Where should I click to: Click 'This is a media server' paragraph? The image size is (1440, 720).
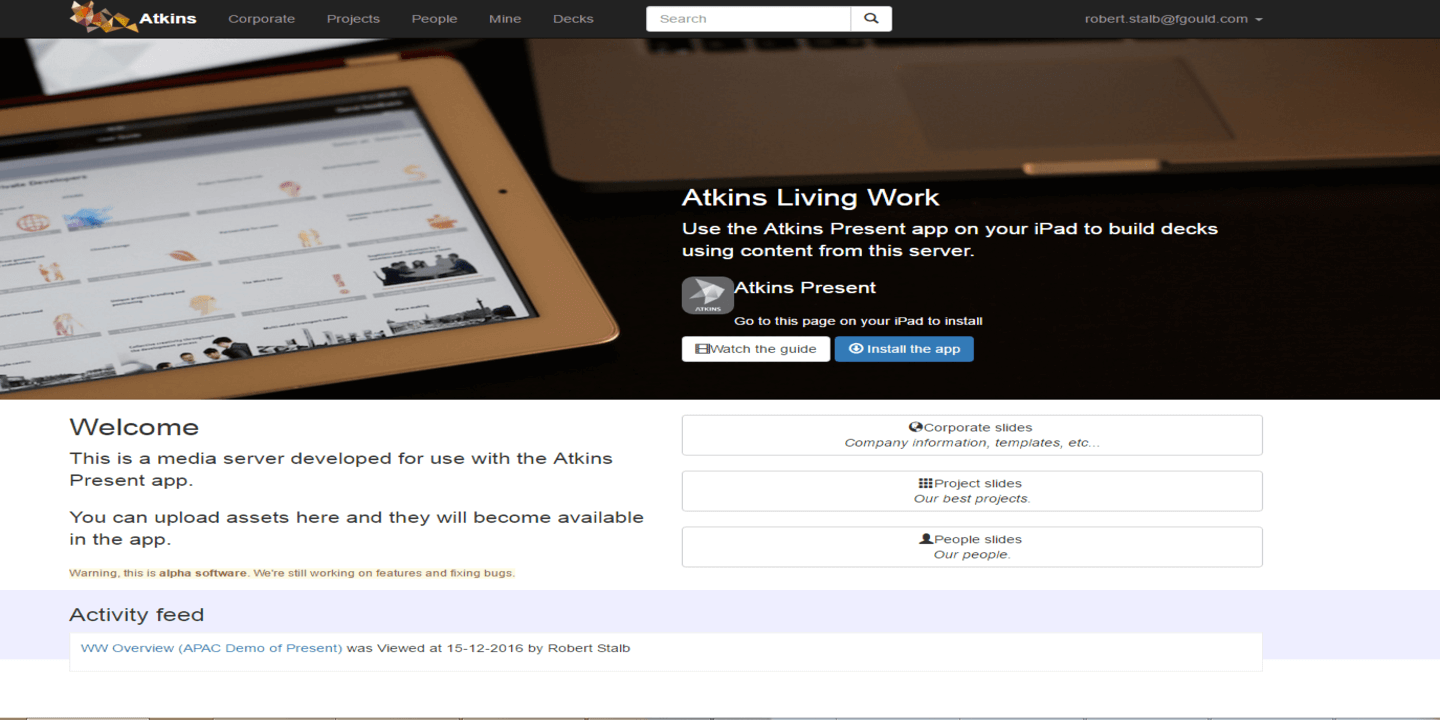pos(341,469)
